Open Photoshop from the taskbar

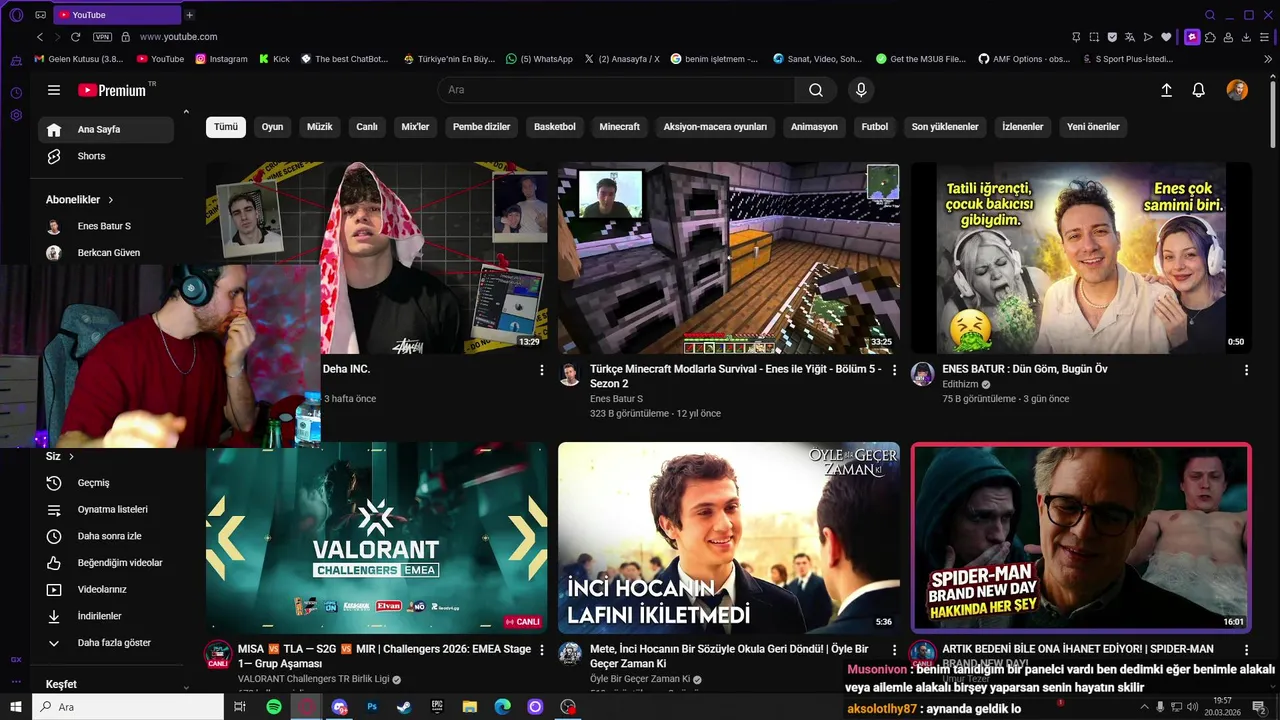pos(372,707)
